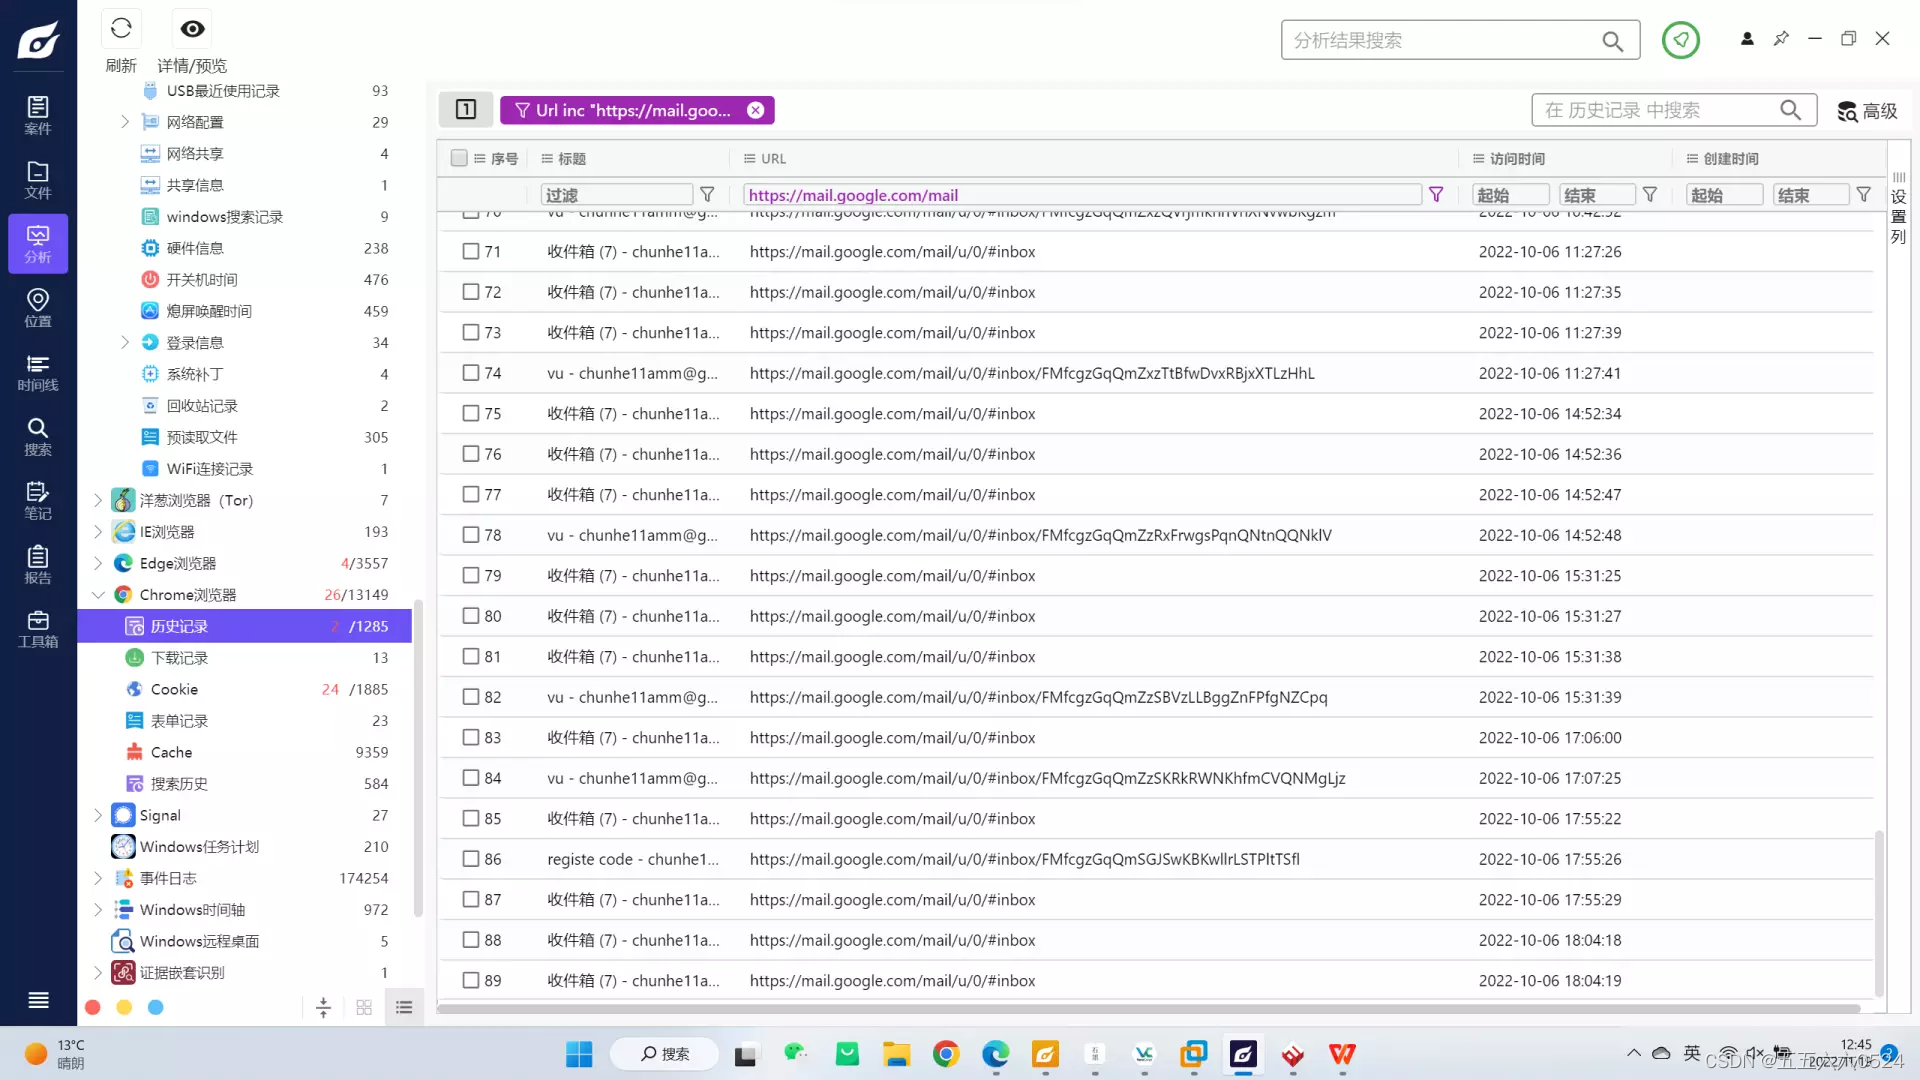Expand the Edge浏览器 tree node
1920x1080 pixels.
(x=98, y=563)
